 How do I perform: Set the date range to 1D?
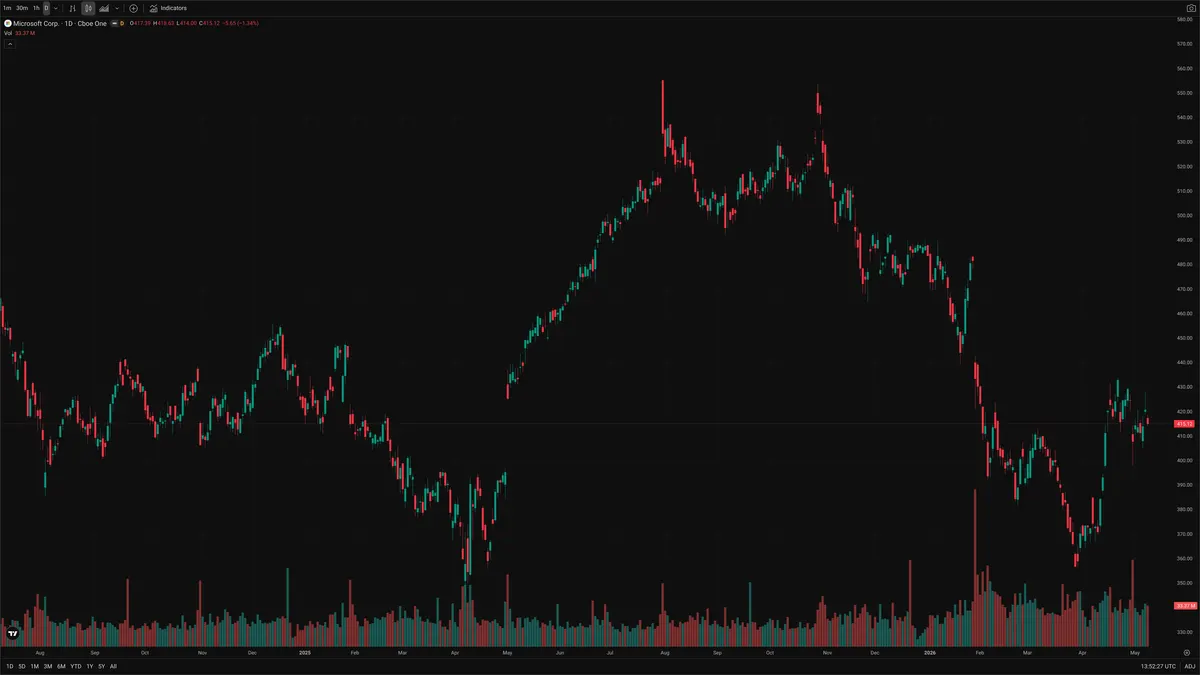[x=9, y=666]
